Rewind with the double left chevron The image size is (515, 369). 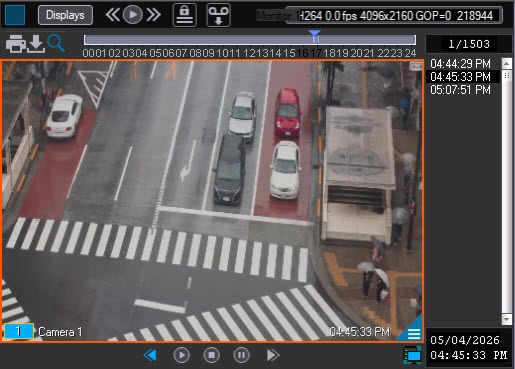click(112, 15)
